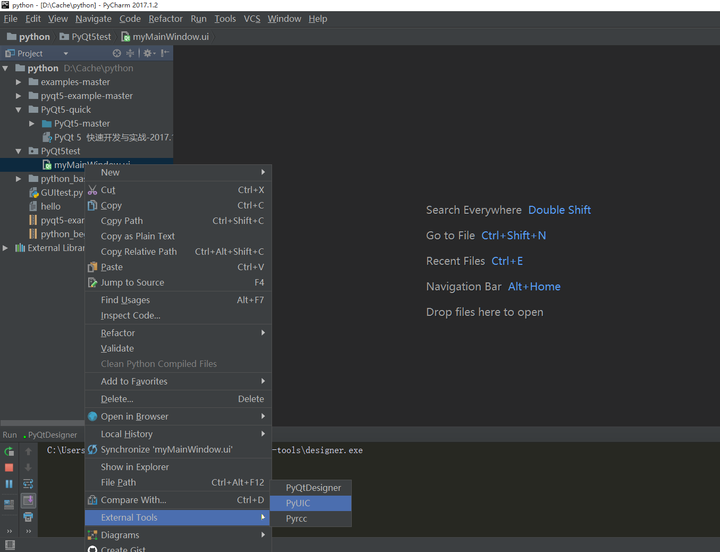Collapse the PyQt5test folder

tap(18, 151)
